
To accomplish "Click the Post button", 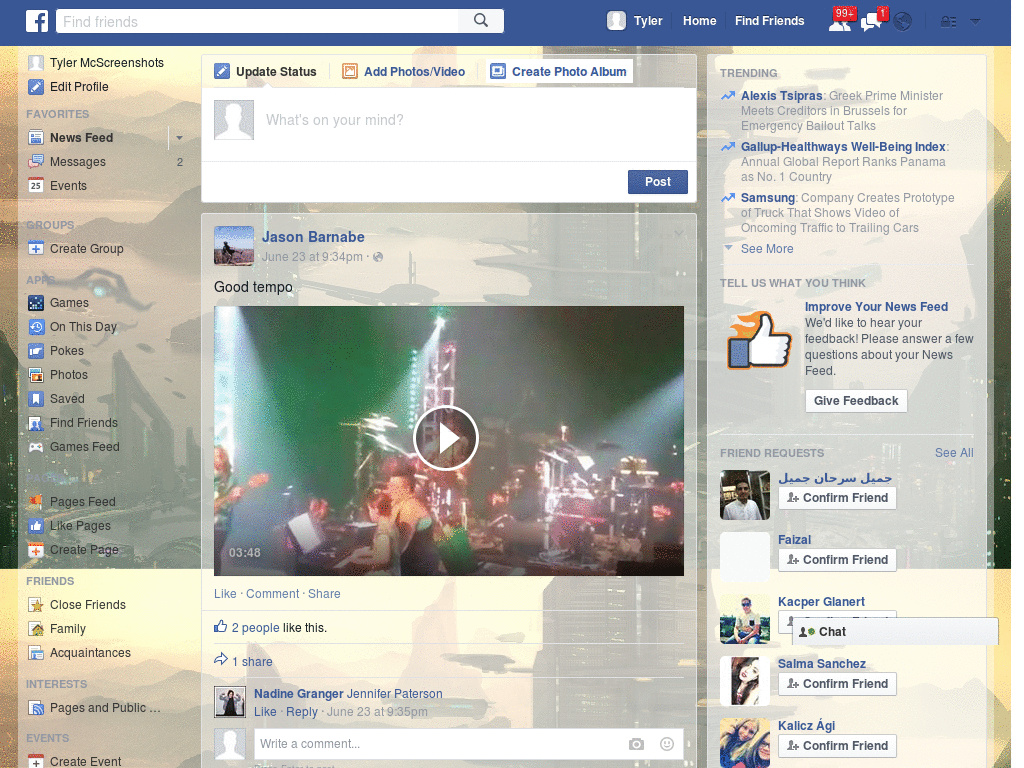I will [x=658, y=182].
